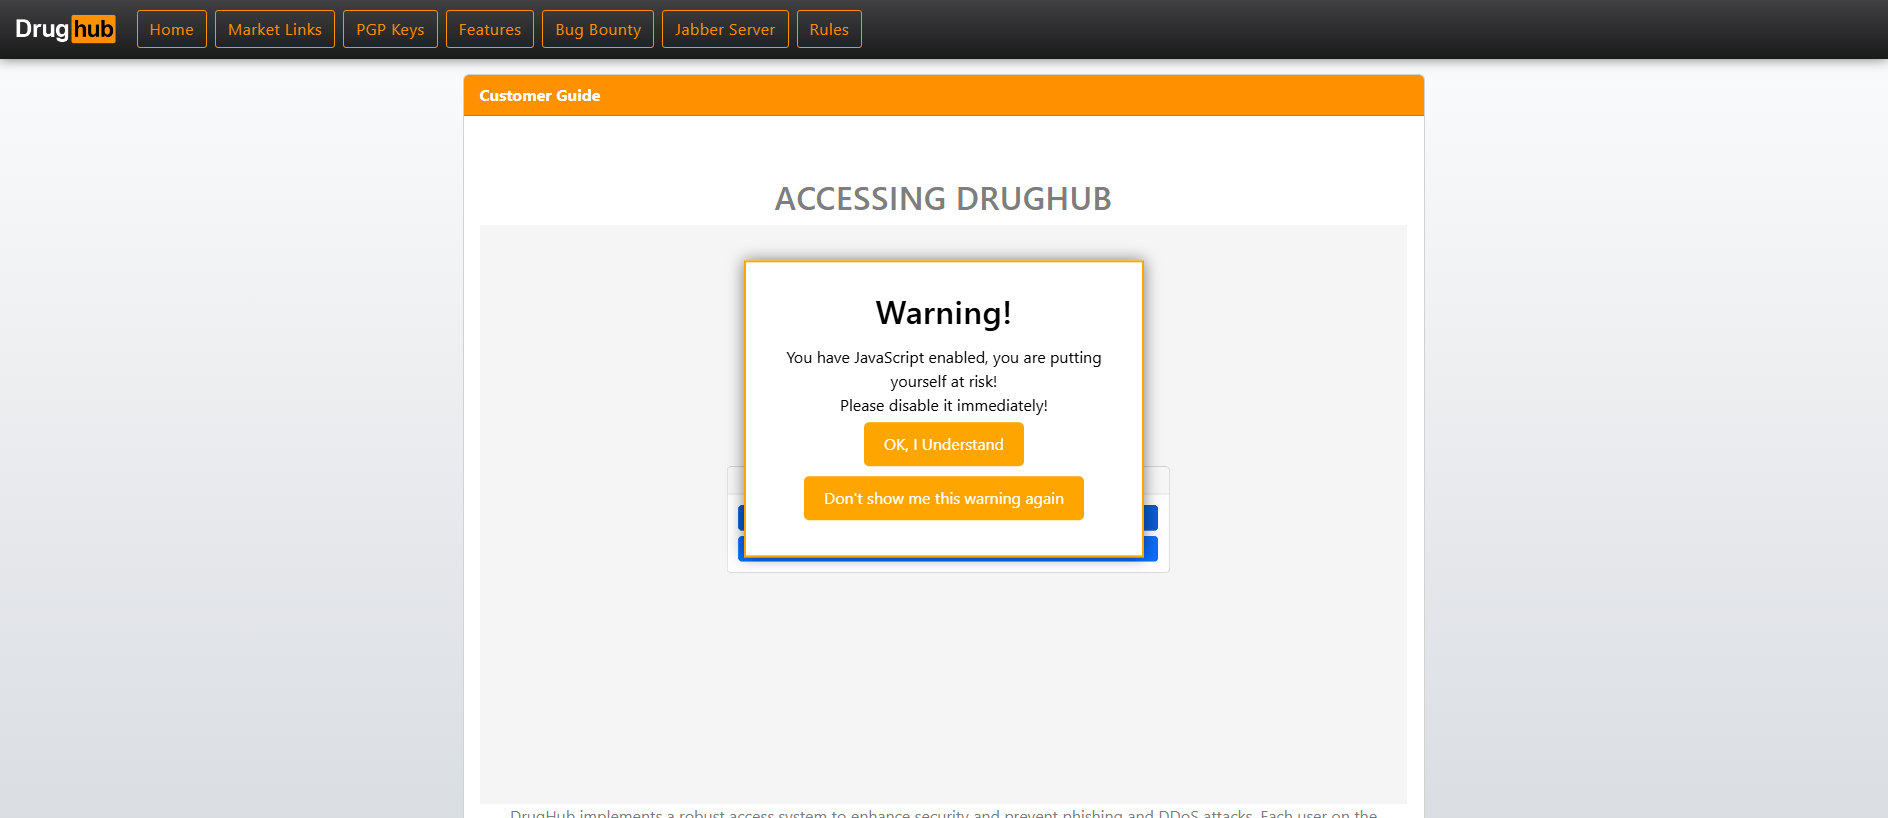Click the Customer Guide header text

coord(540,96)
